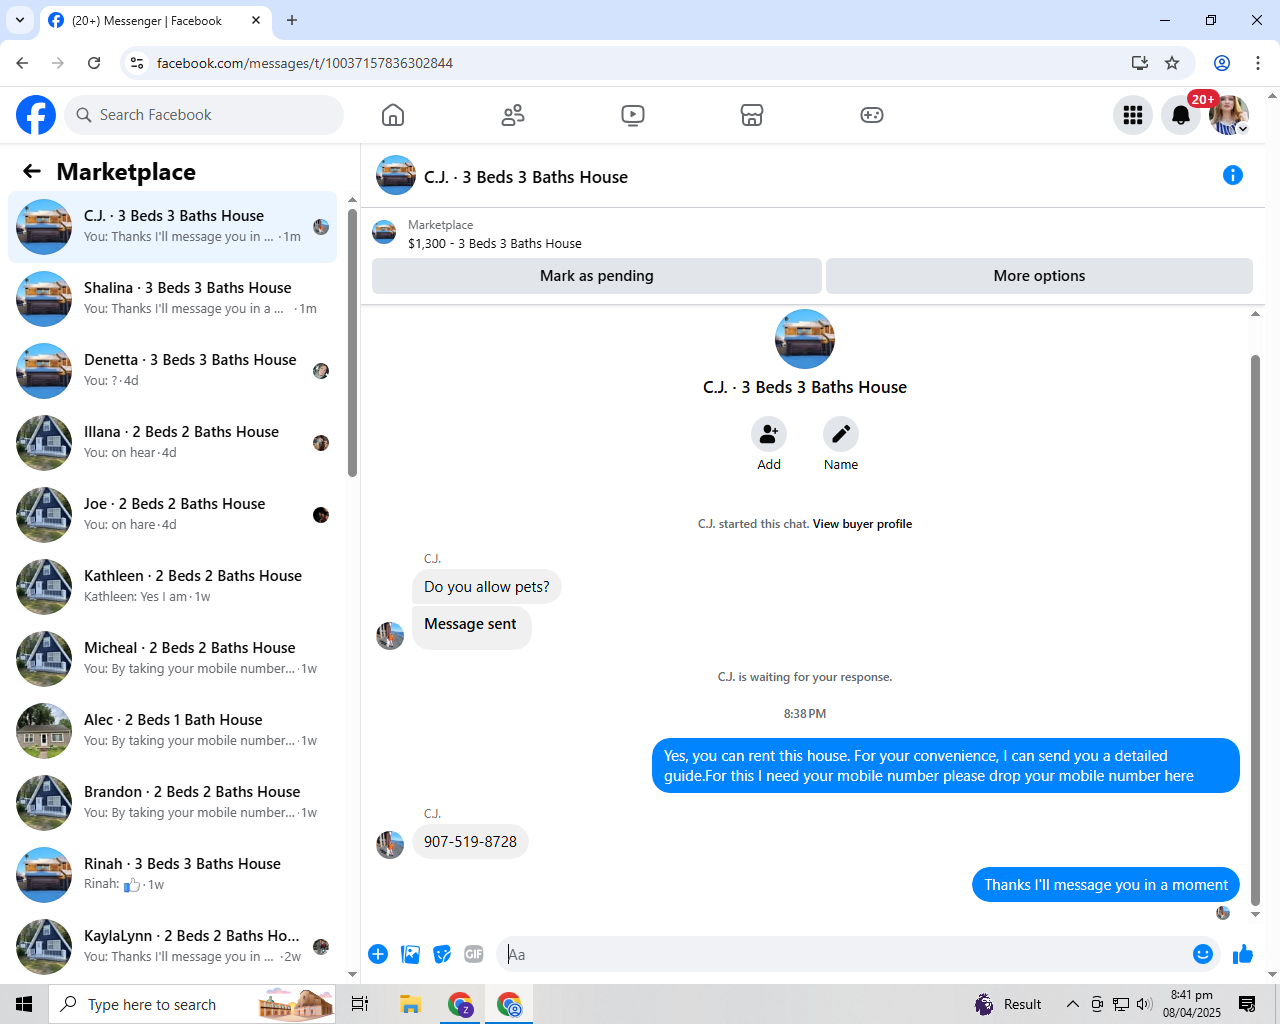Open Kathleen conversation
The width and height of the screenshot is (1280, 1024).
click(173, 587)
